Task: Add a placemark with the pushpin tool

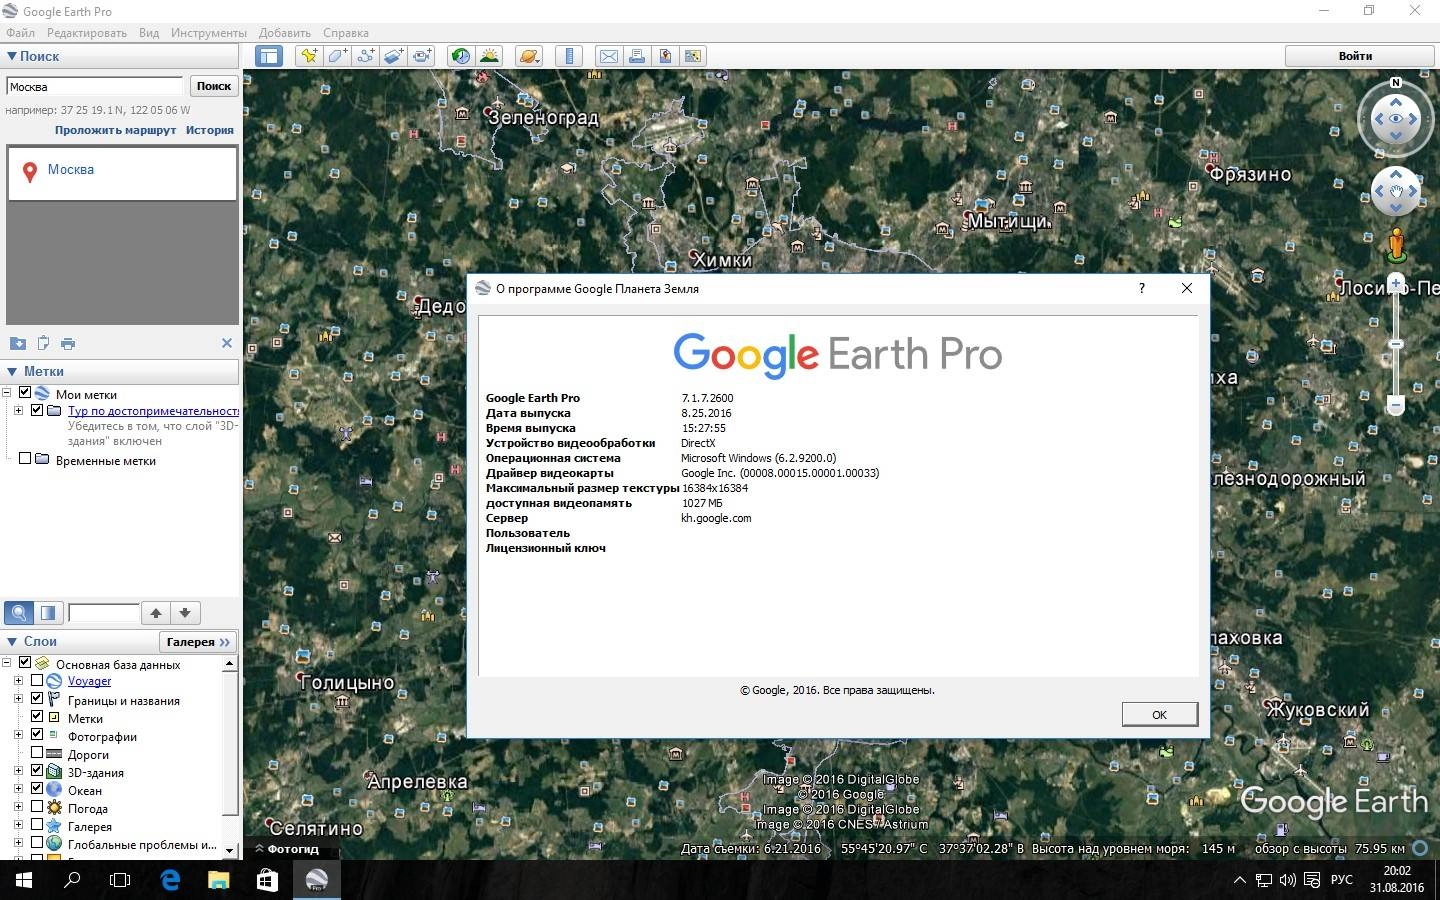Action: (309, 56)
